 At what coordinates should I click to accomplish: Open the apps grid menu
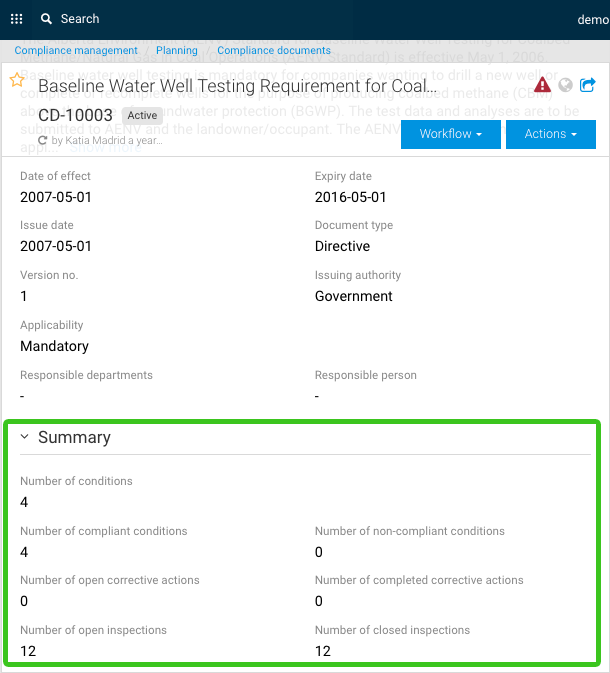click(x=16, y=19)
